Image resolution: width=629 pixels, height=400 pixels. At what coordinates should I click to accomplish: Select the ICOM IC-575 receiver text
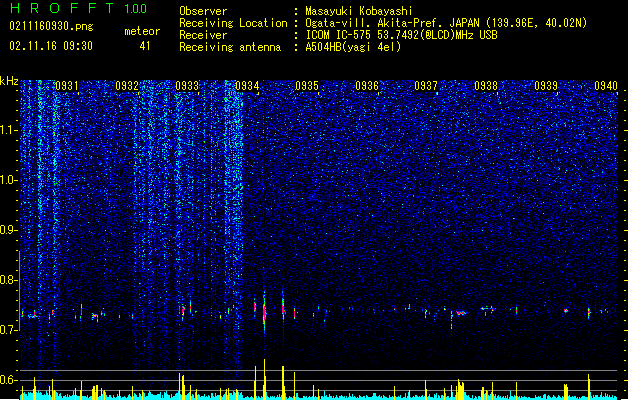coord(401,35)
